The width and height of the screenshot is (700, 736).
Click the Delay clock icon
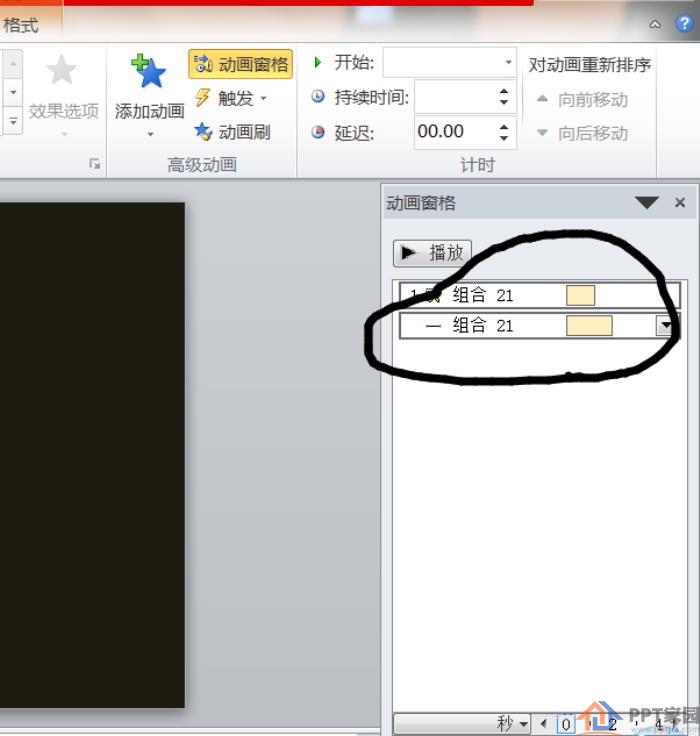point(318,132)
